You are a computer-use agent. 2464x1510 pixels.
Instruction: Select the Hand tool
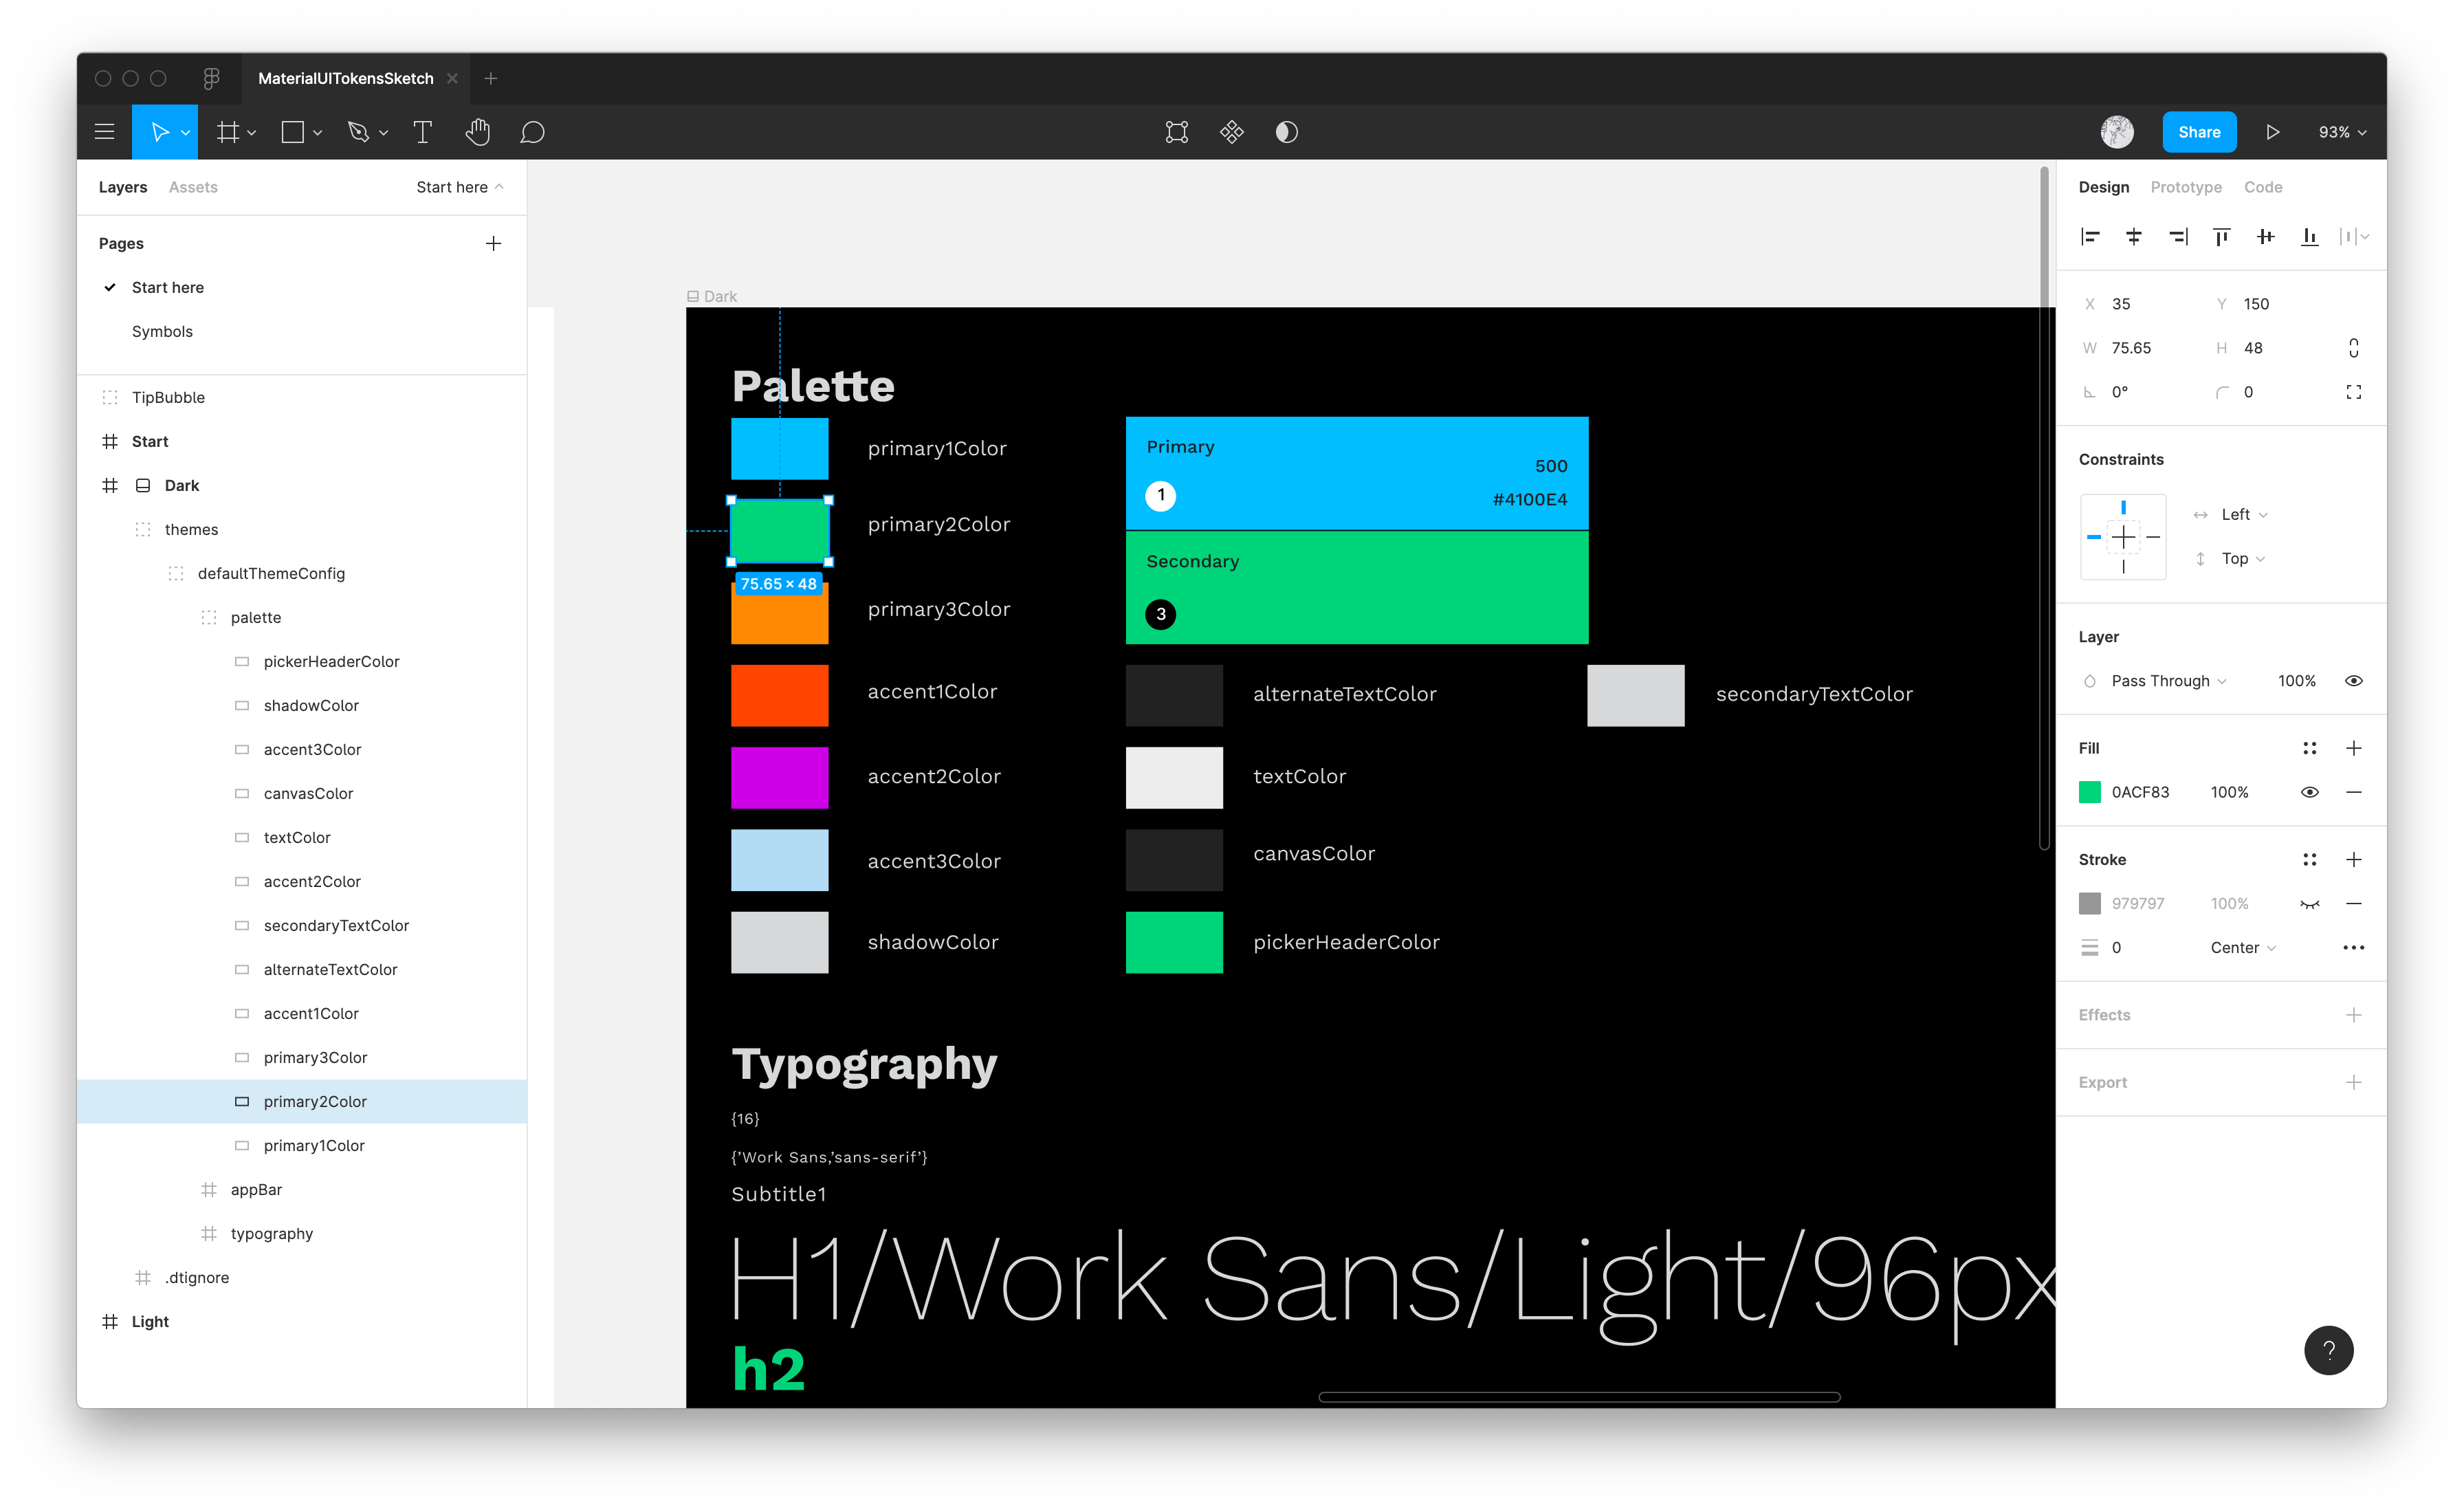point(477,132)
